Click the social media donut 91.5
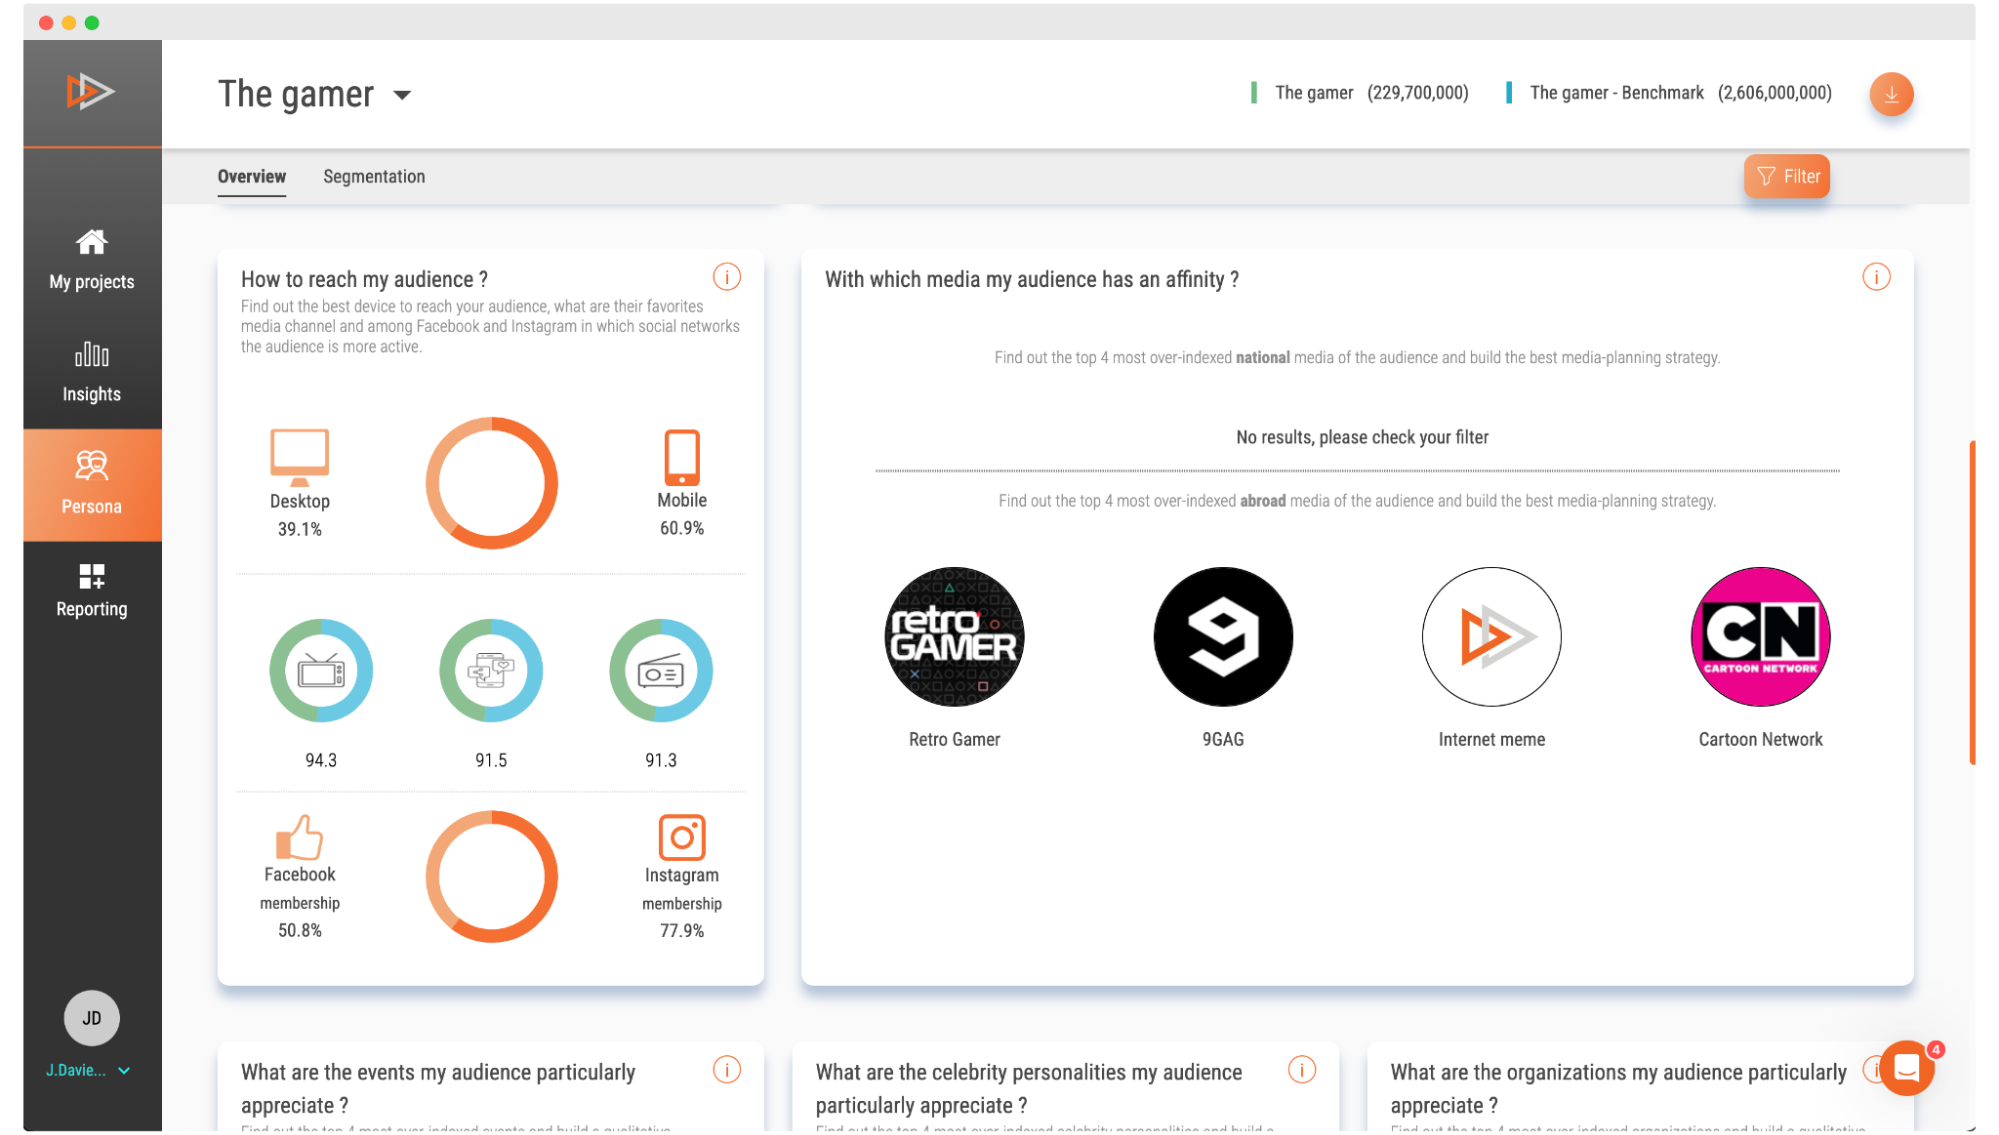This screenshot has height=1135, width=1999. click(491, 671)
